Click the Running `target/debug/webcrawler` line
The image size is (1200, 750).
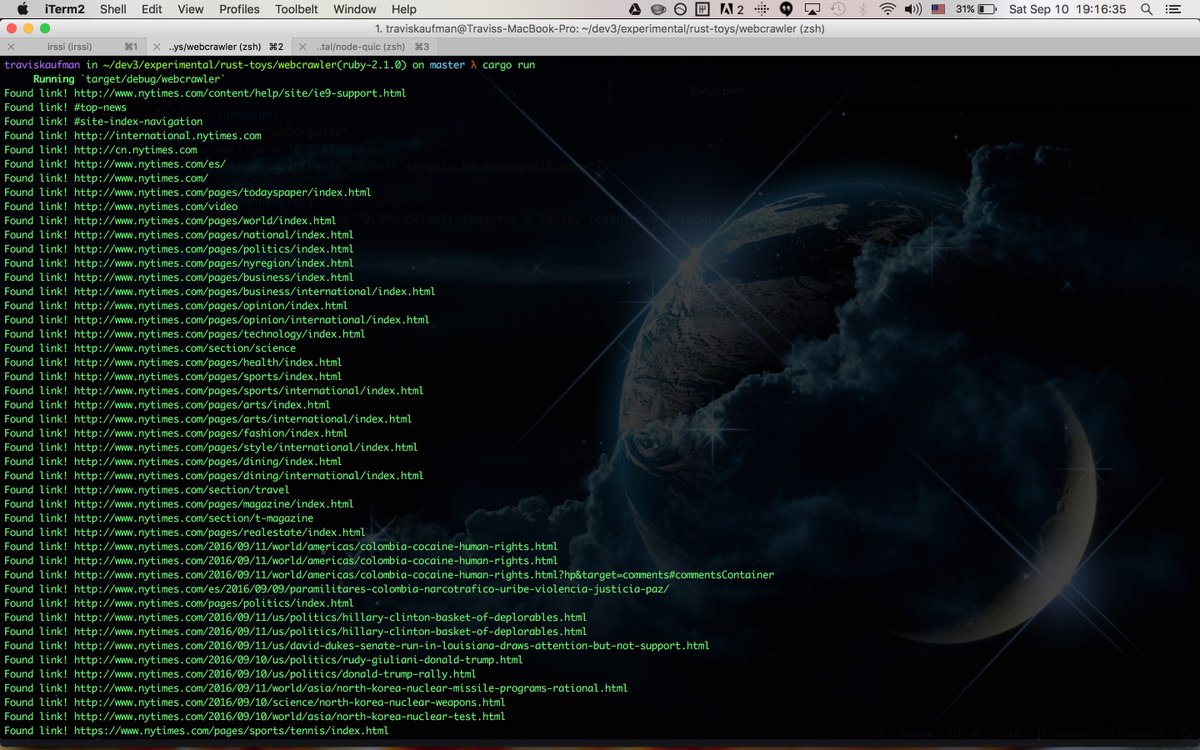[x=128, y=79]
